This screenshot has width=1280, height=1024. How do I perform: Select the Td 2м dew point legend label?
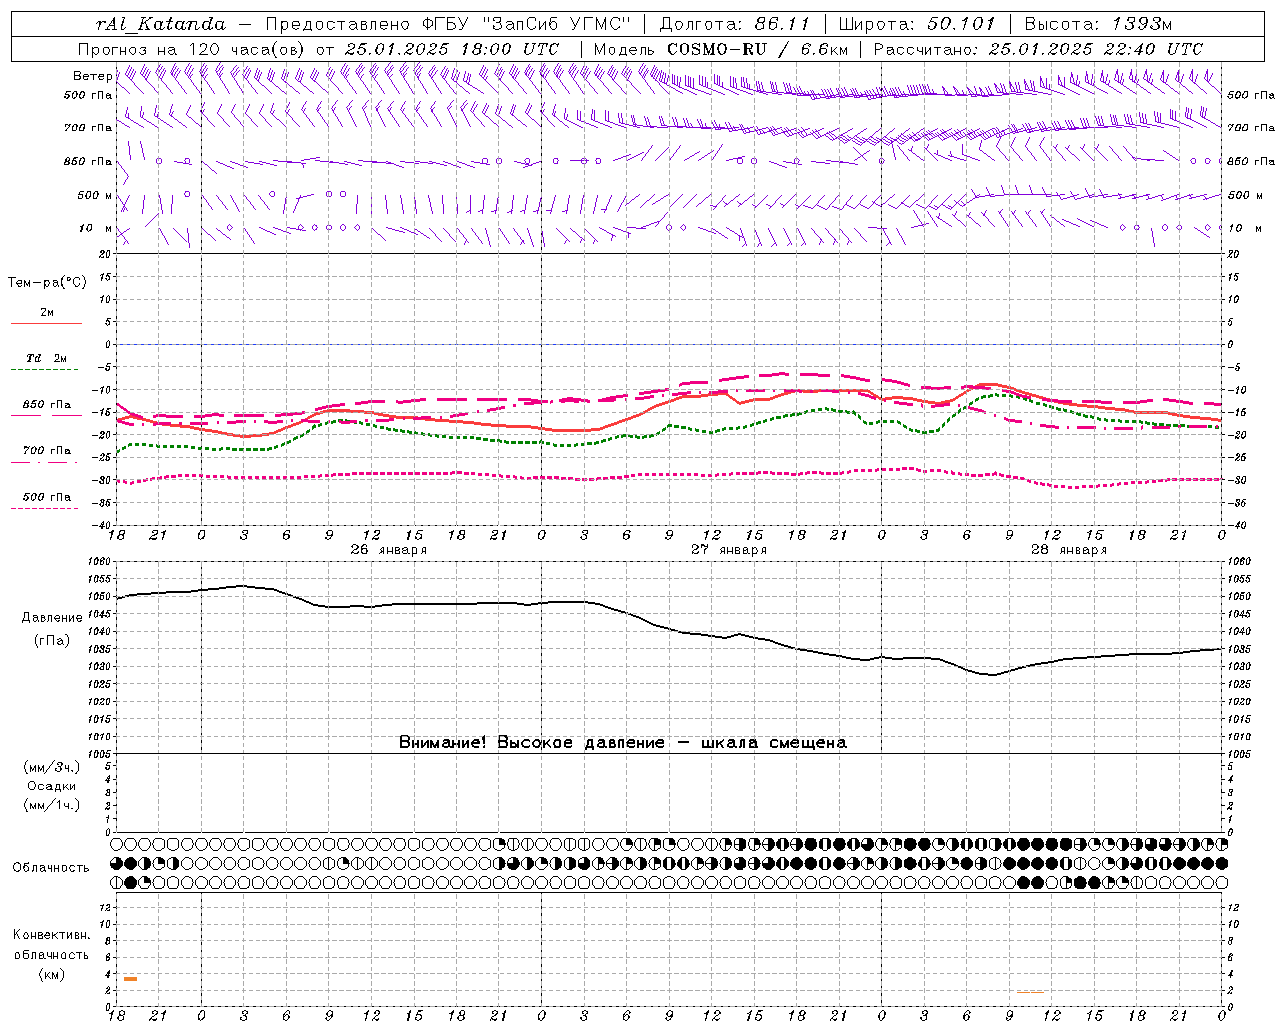[x=46, y=358]
